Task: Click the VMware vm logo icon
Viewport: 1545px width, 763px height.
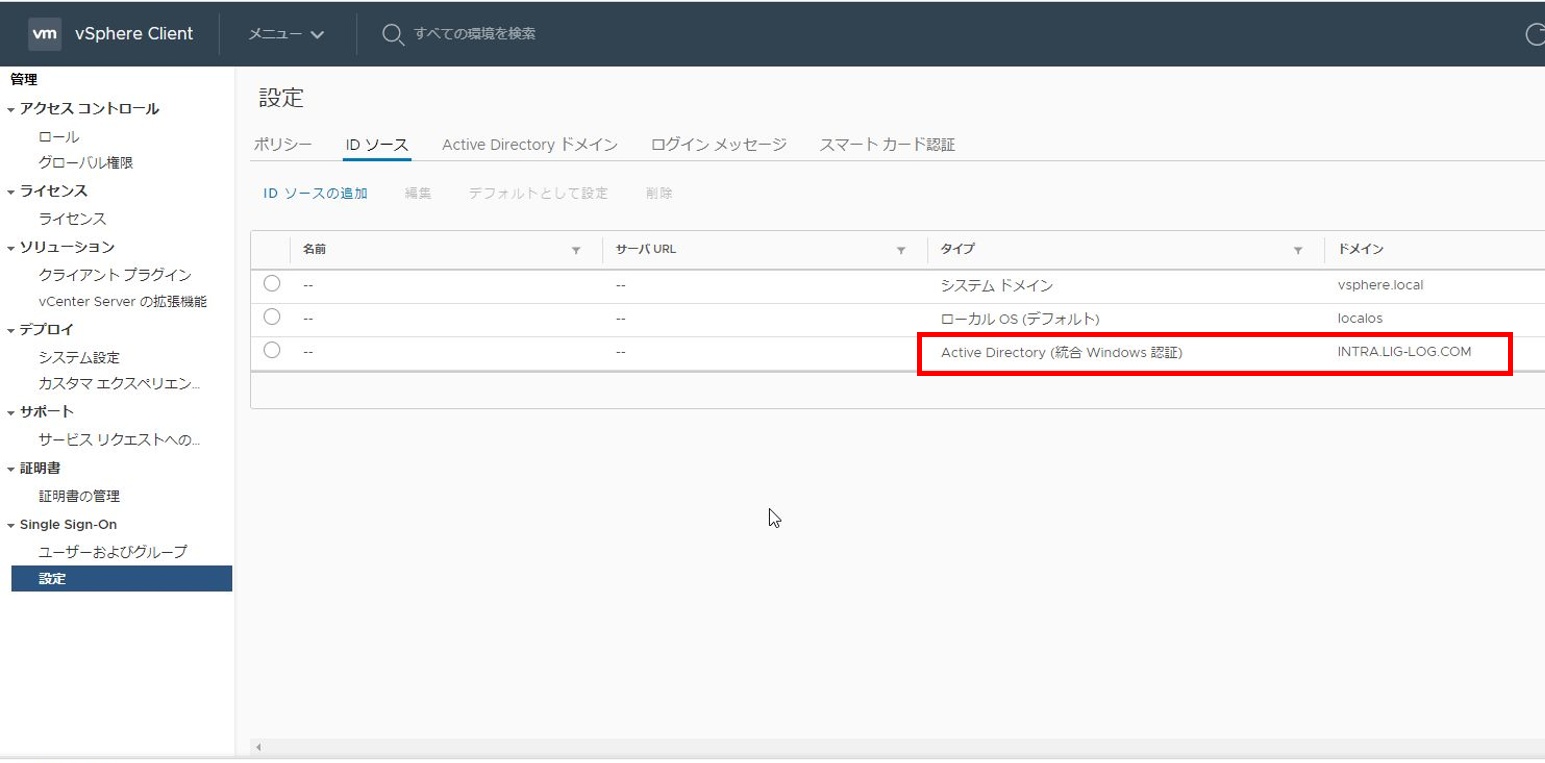Action: pos(45,33)
